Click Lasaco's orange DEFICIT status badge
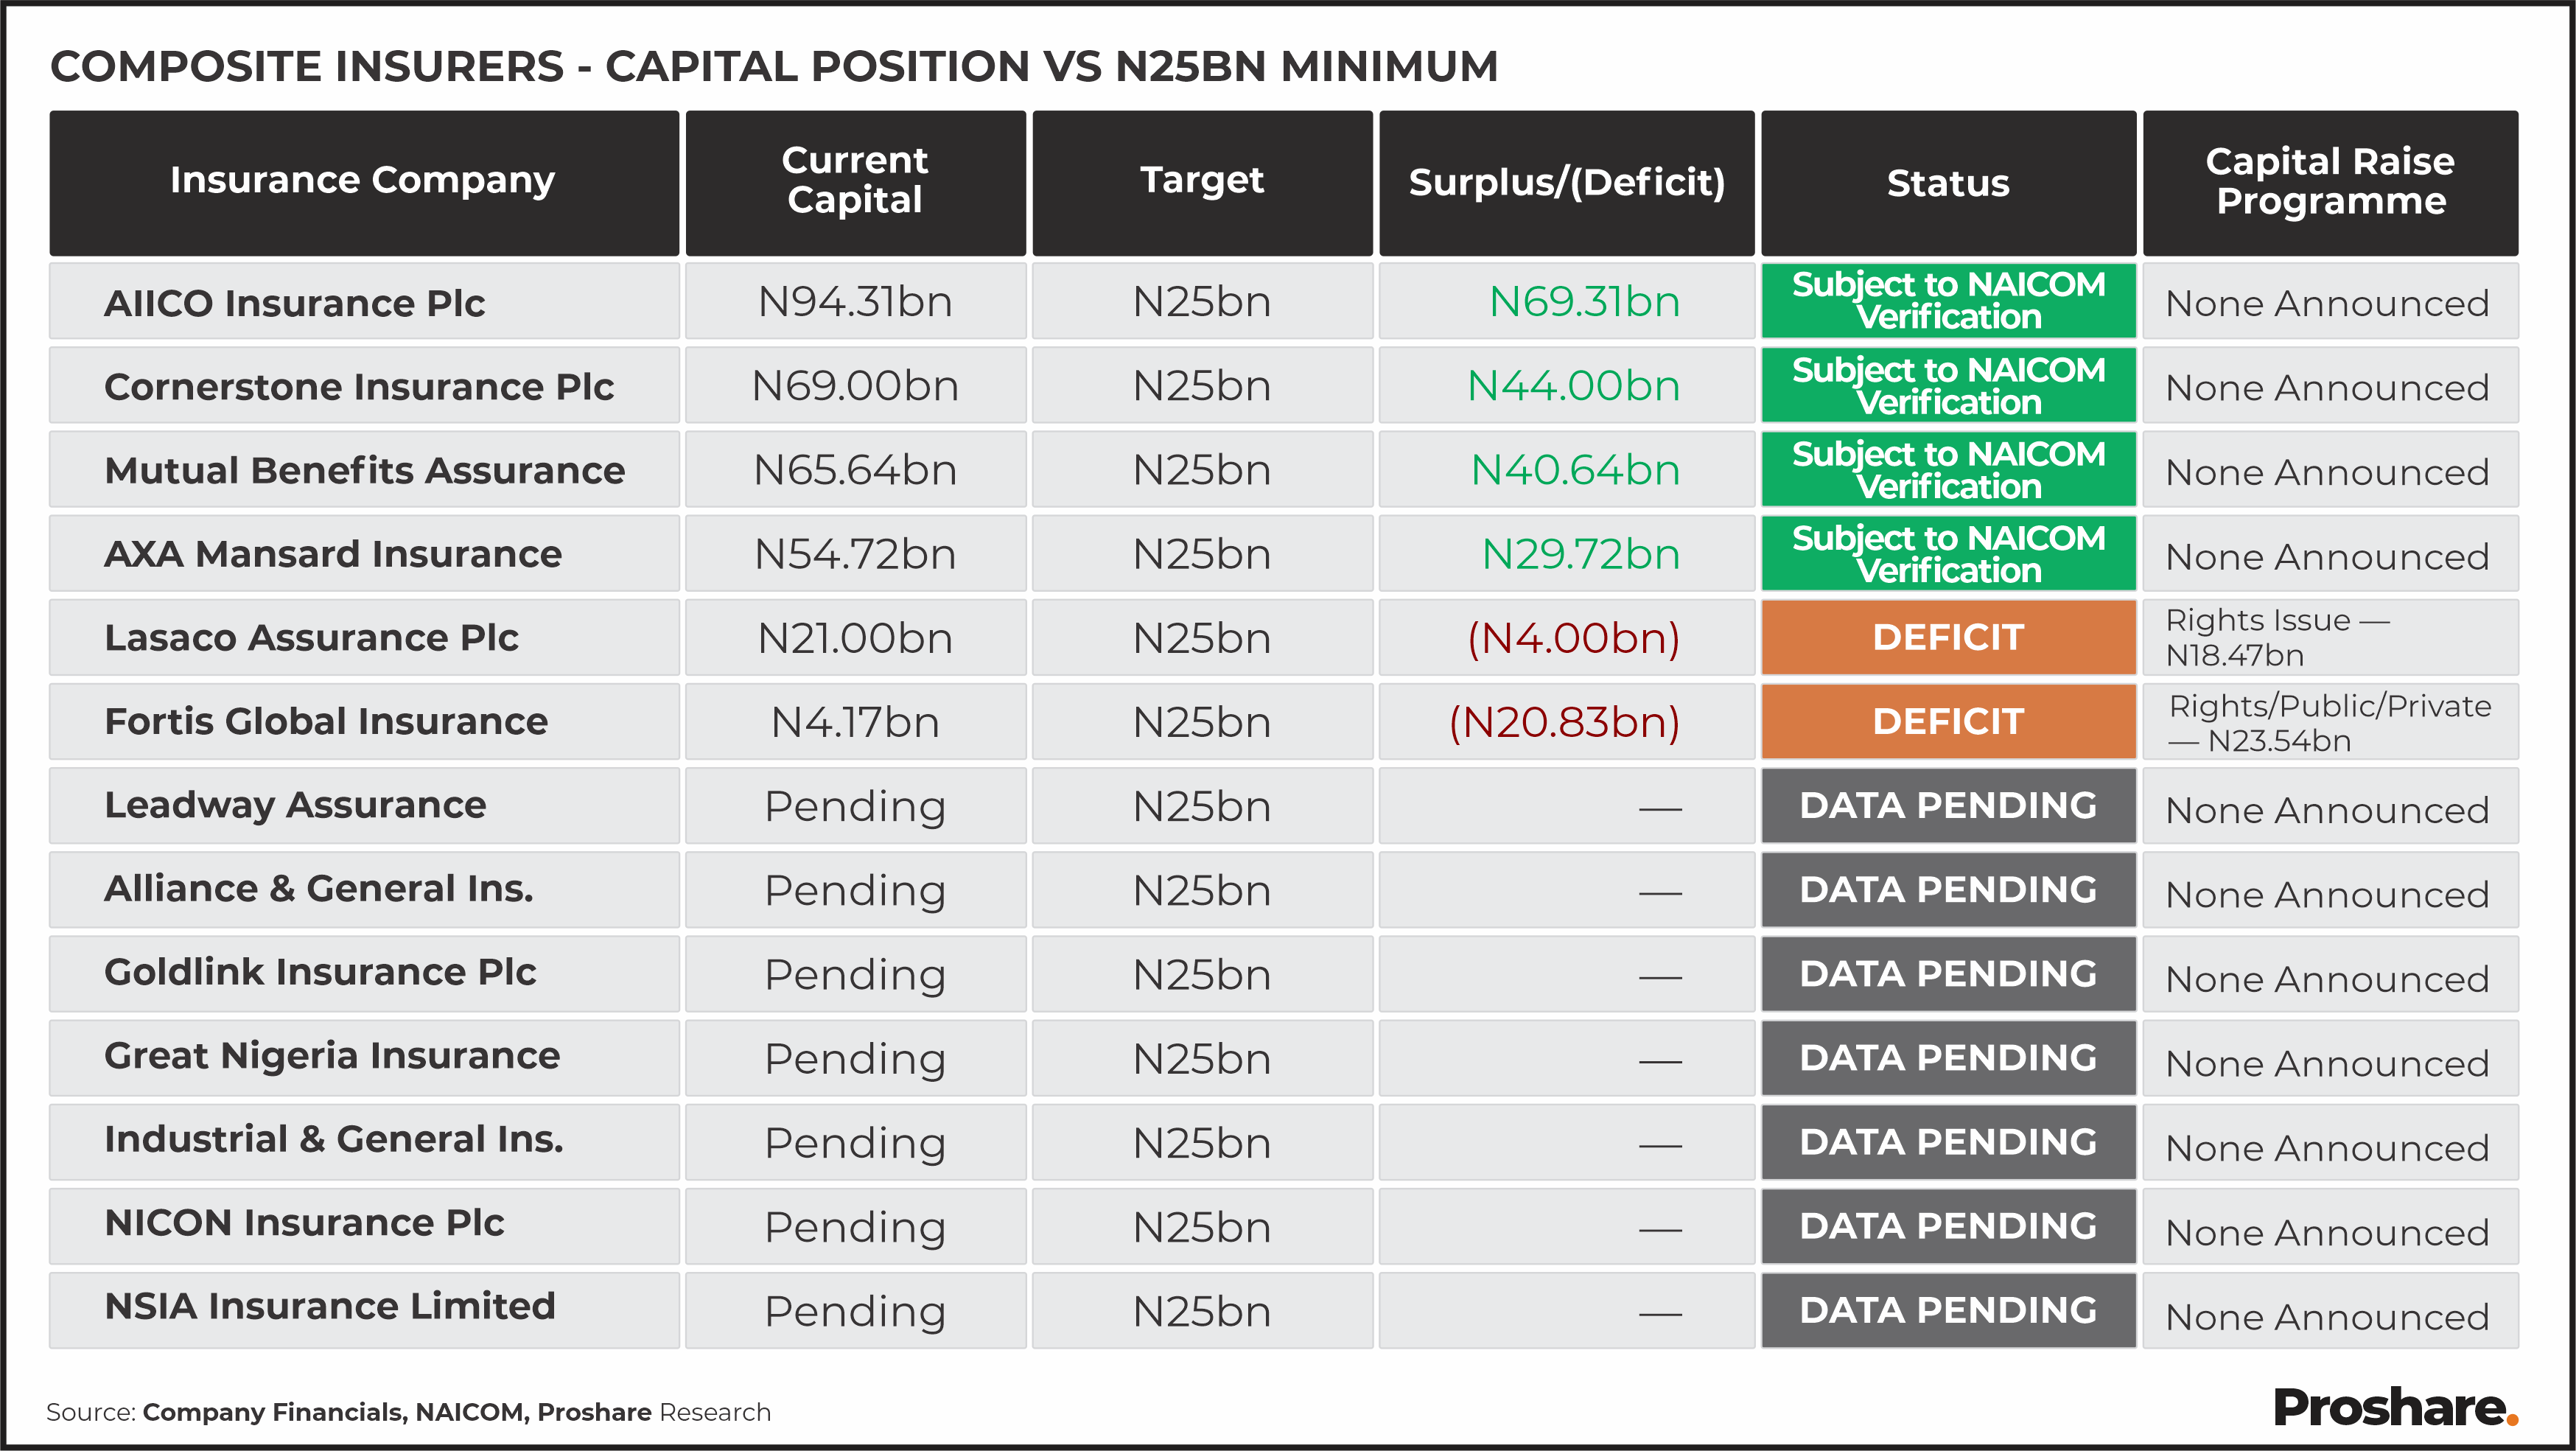 (x=1947, y=638)
